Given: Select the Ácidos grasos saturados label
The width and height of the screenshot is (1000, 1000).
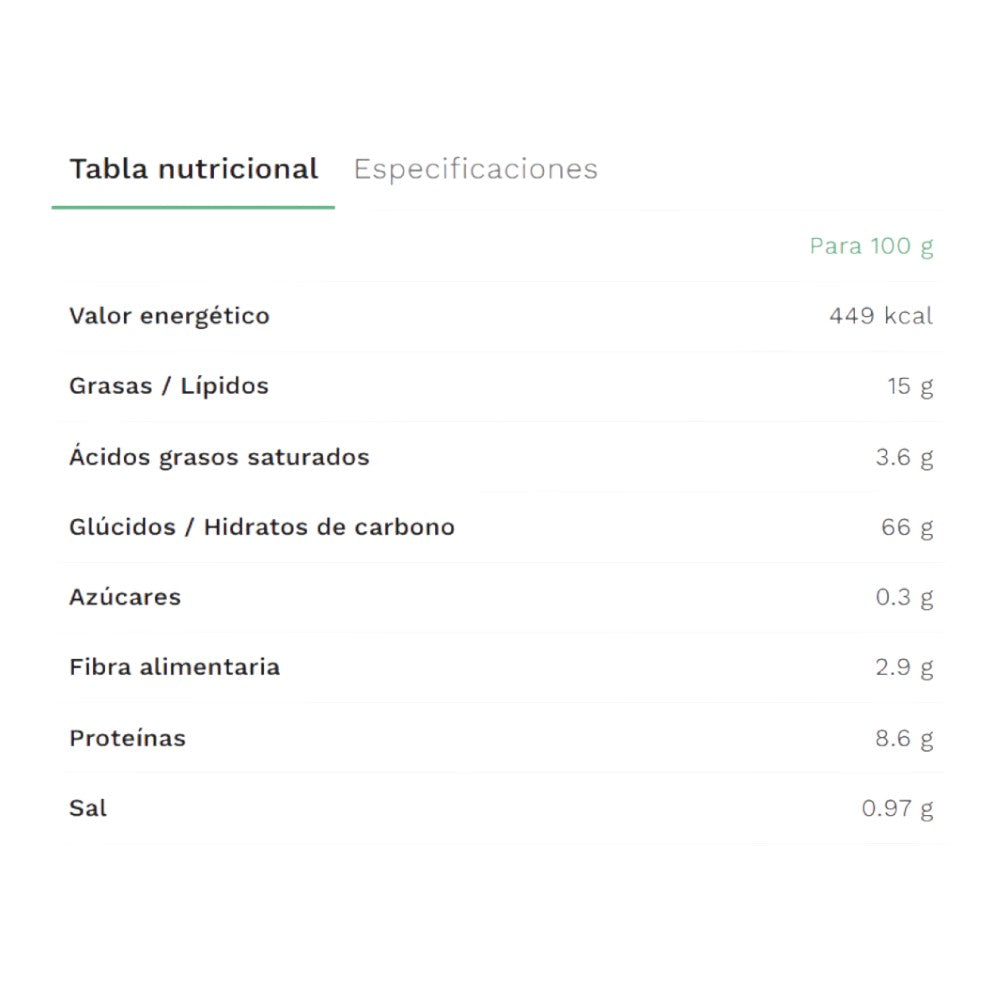Looking at the screenshot, I should (219, 457).
